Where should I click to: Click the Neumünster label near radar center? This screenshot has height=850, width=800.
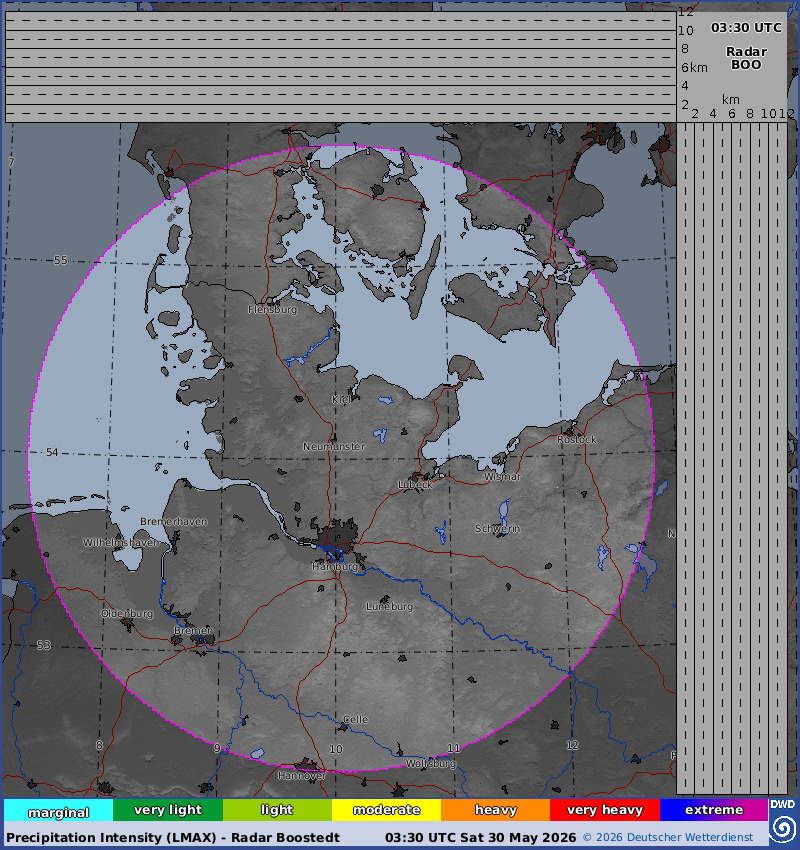coord(334,447)
